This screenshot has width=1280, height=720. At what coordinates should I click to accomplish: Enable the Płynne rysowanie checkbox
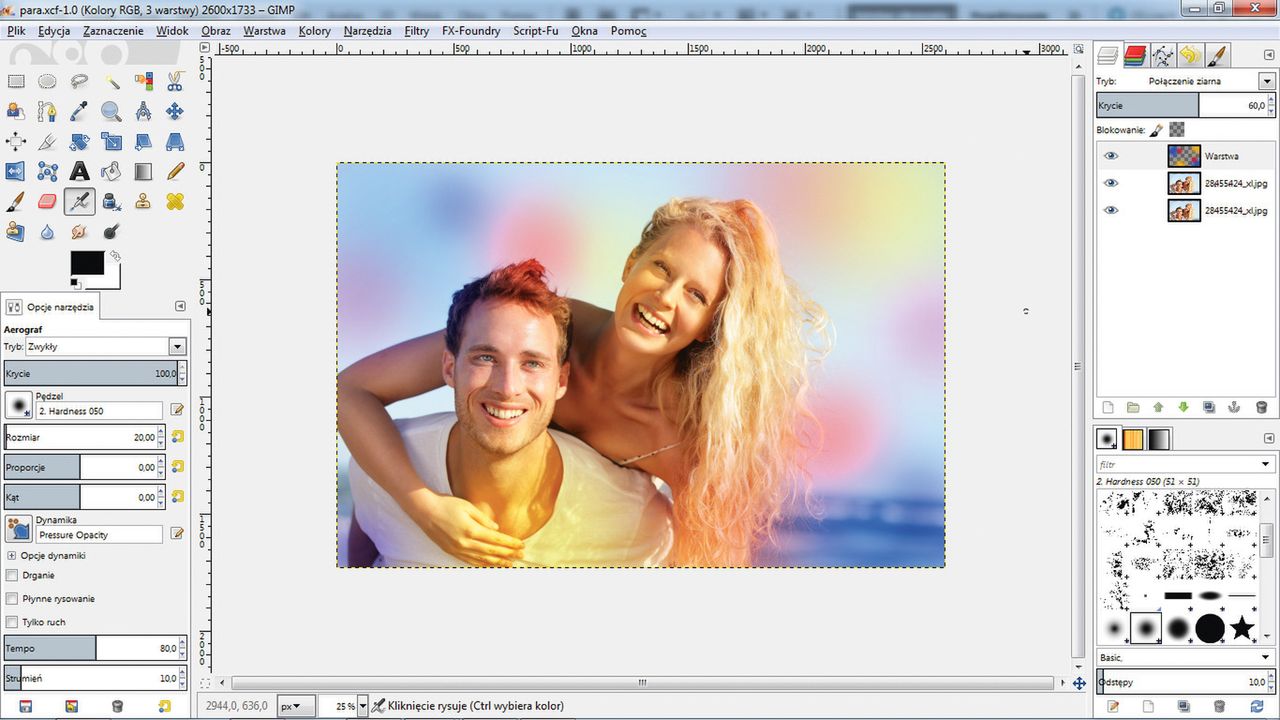pyautogui.click(x=12, y=598)
